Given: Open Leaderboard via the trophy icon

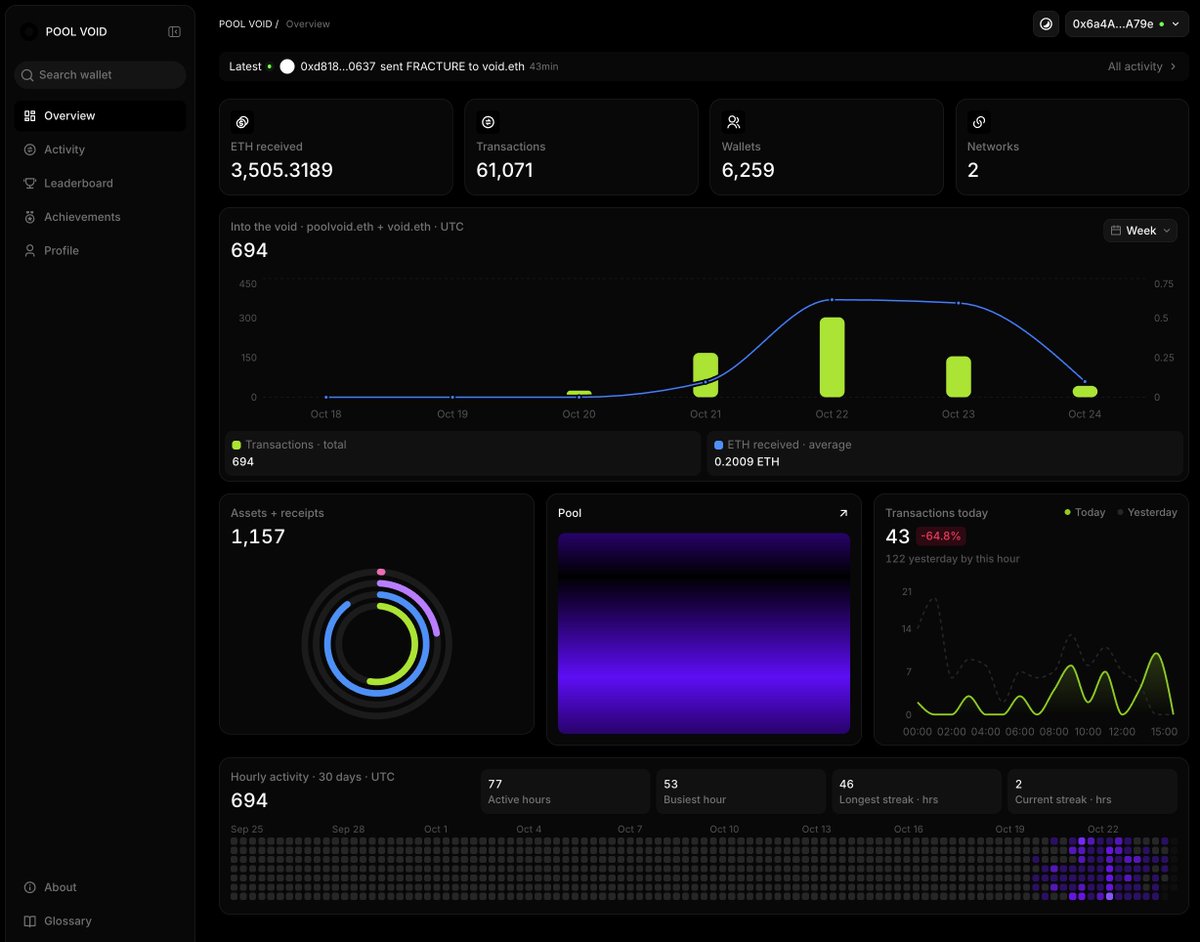Looking at the screenshot, I should (30, 183).
